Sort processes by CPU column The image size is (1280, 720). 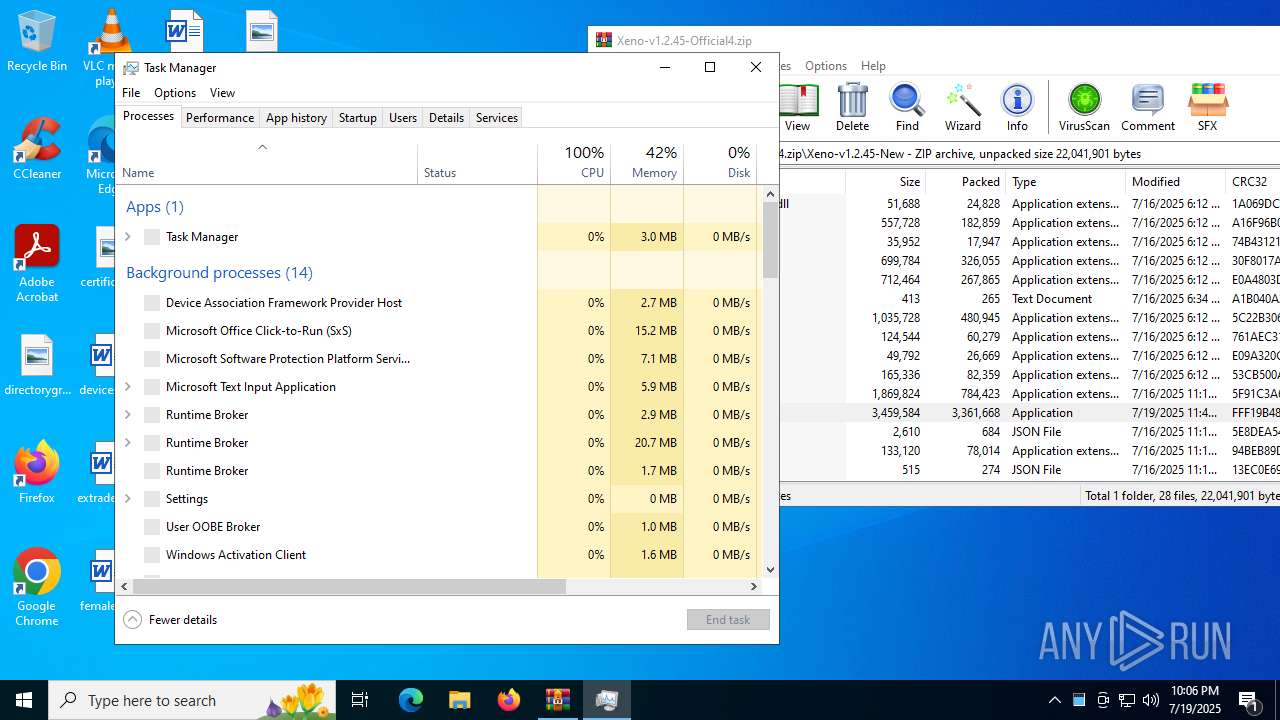pos(574,163)
